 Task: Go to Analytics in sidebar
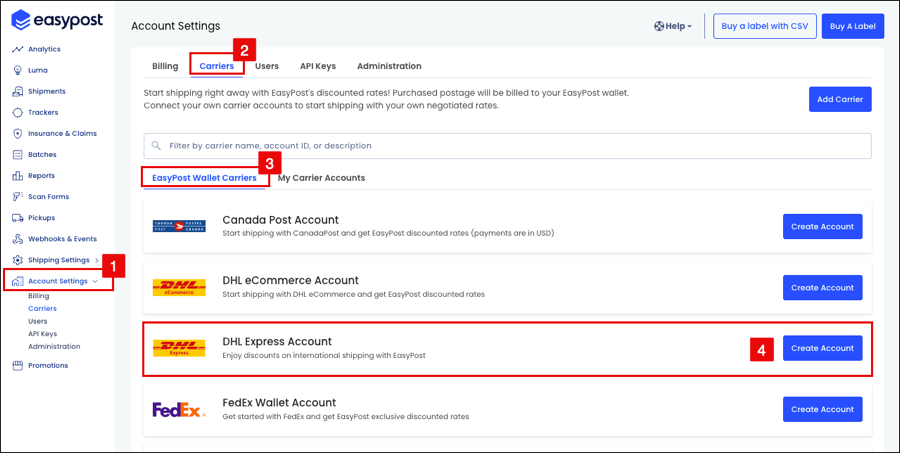pos(44,49)
